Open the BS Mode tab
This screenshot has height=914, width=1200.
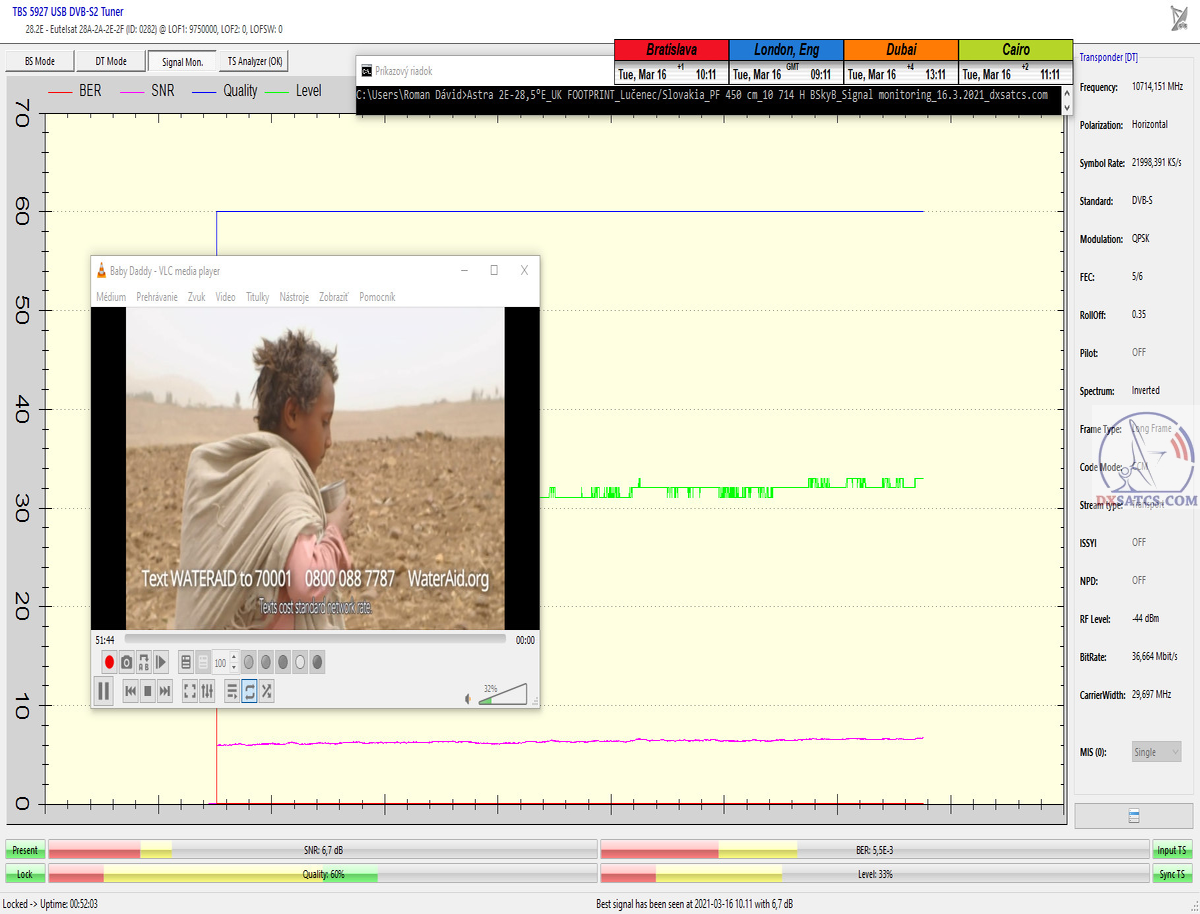pyautogui.click(x=38, y=62)
